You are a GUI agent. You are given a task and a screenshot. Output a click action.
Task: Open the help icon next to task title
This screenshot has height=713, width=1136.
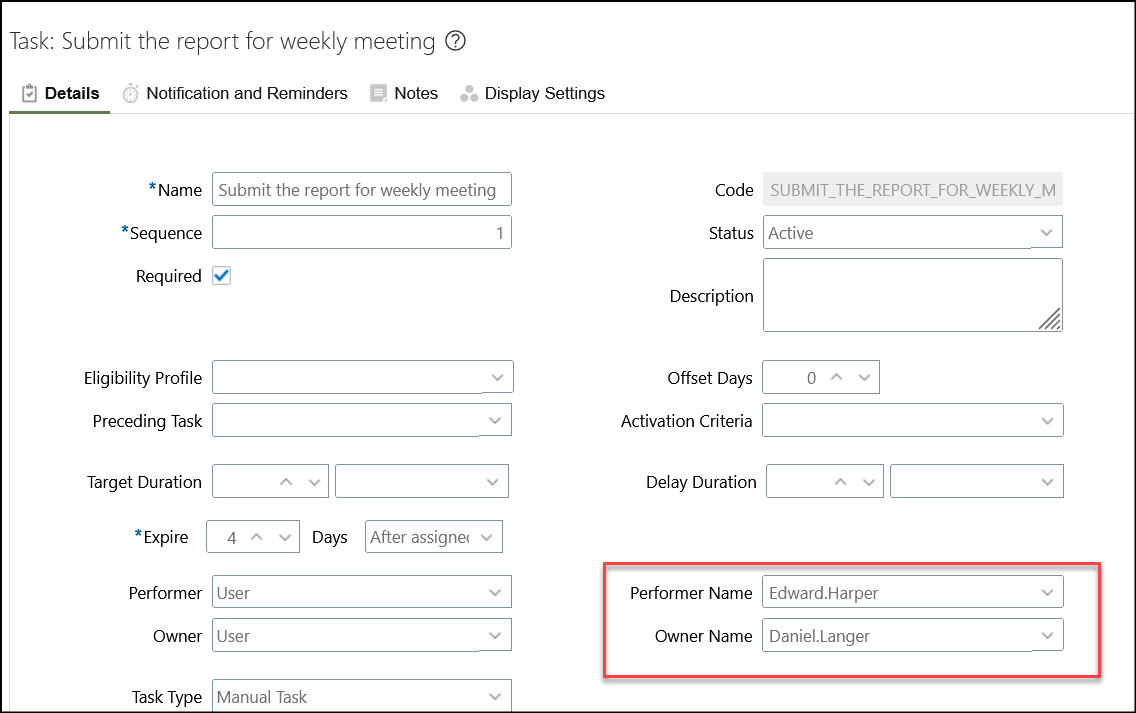455,41
